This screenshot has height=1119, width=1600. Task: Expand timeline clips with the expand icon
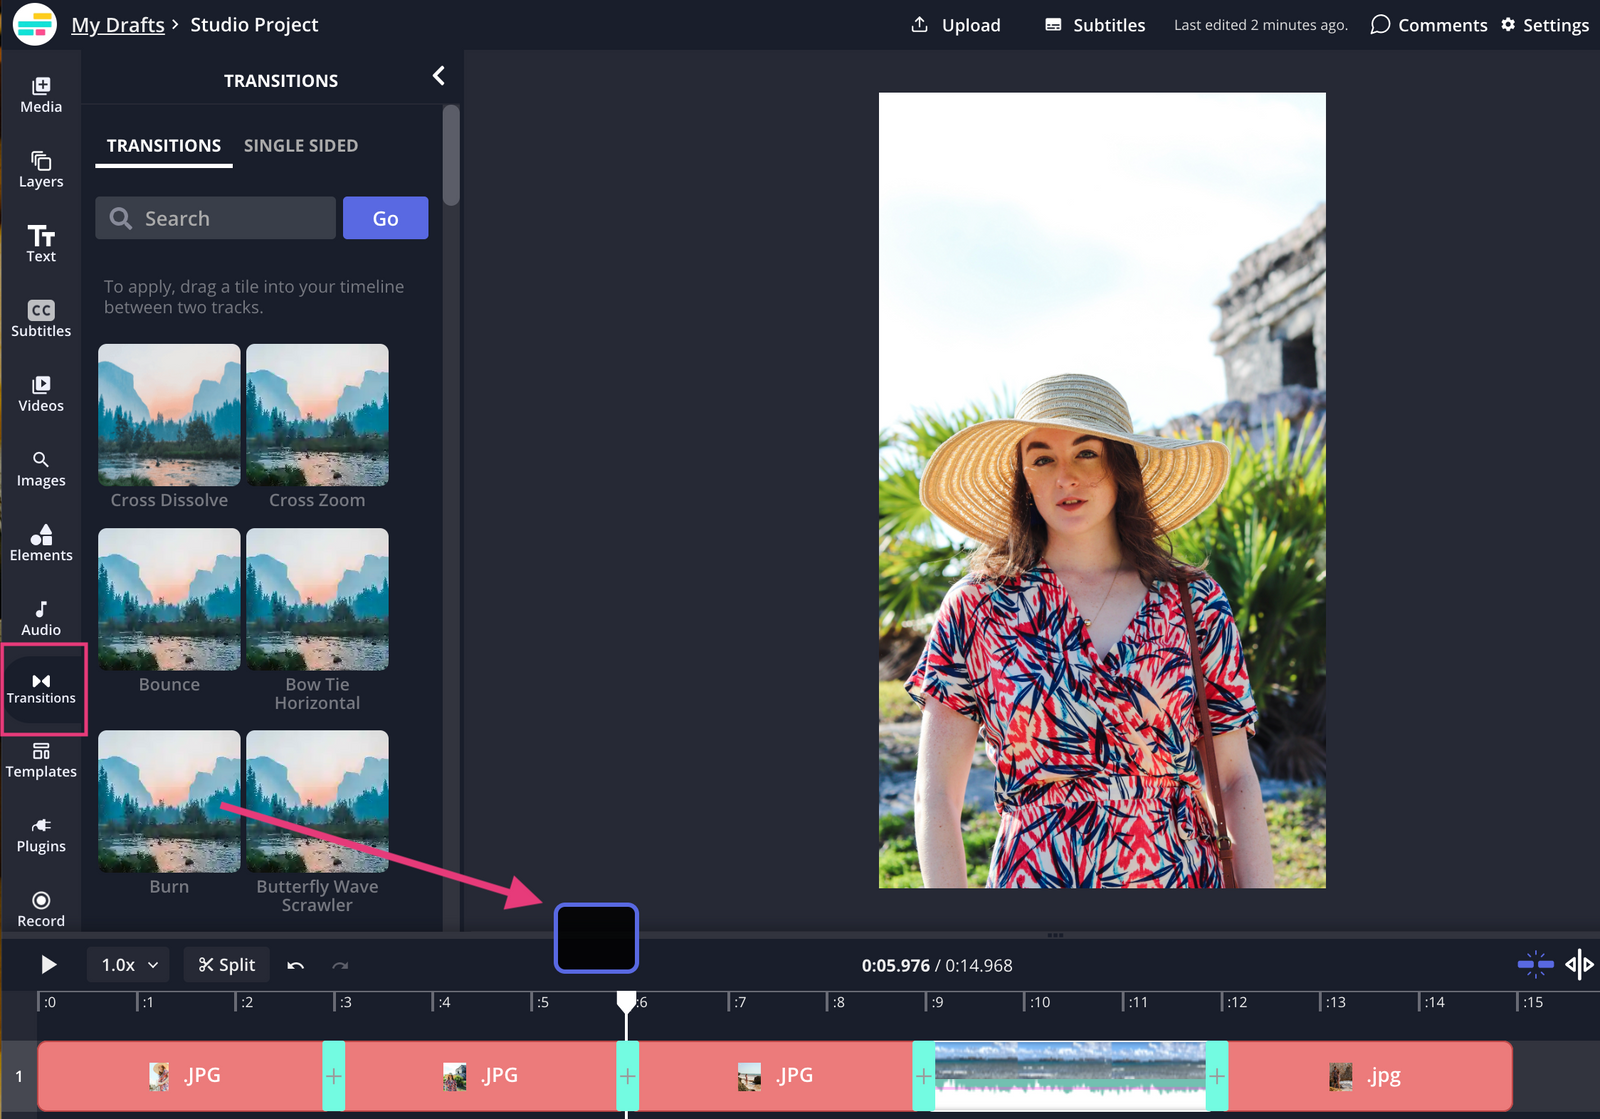(x=1581, y=964)
